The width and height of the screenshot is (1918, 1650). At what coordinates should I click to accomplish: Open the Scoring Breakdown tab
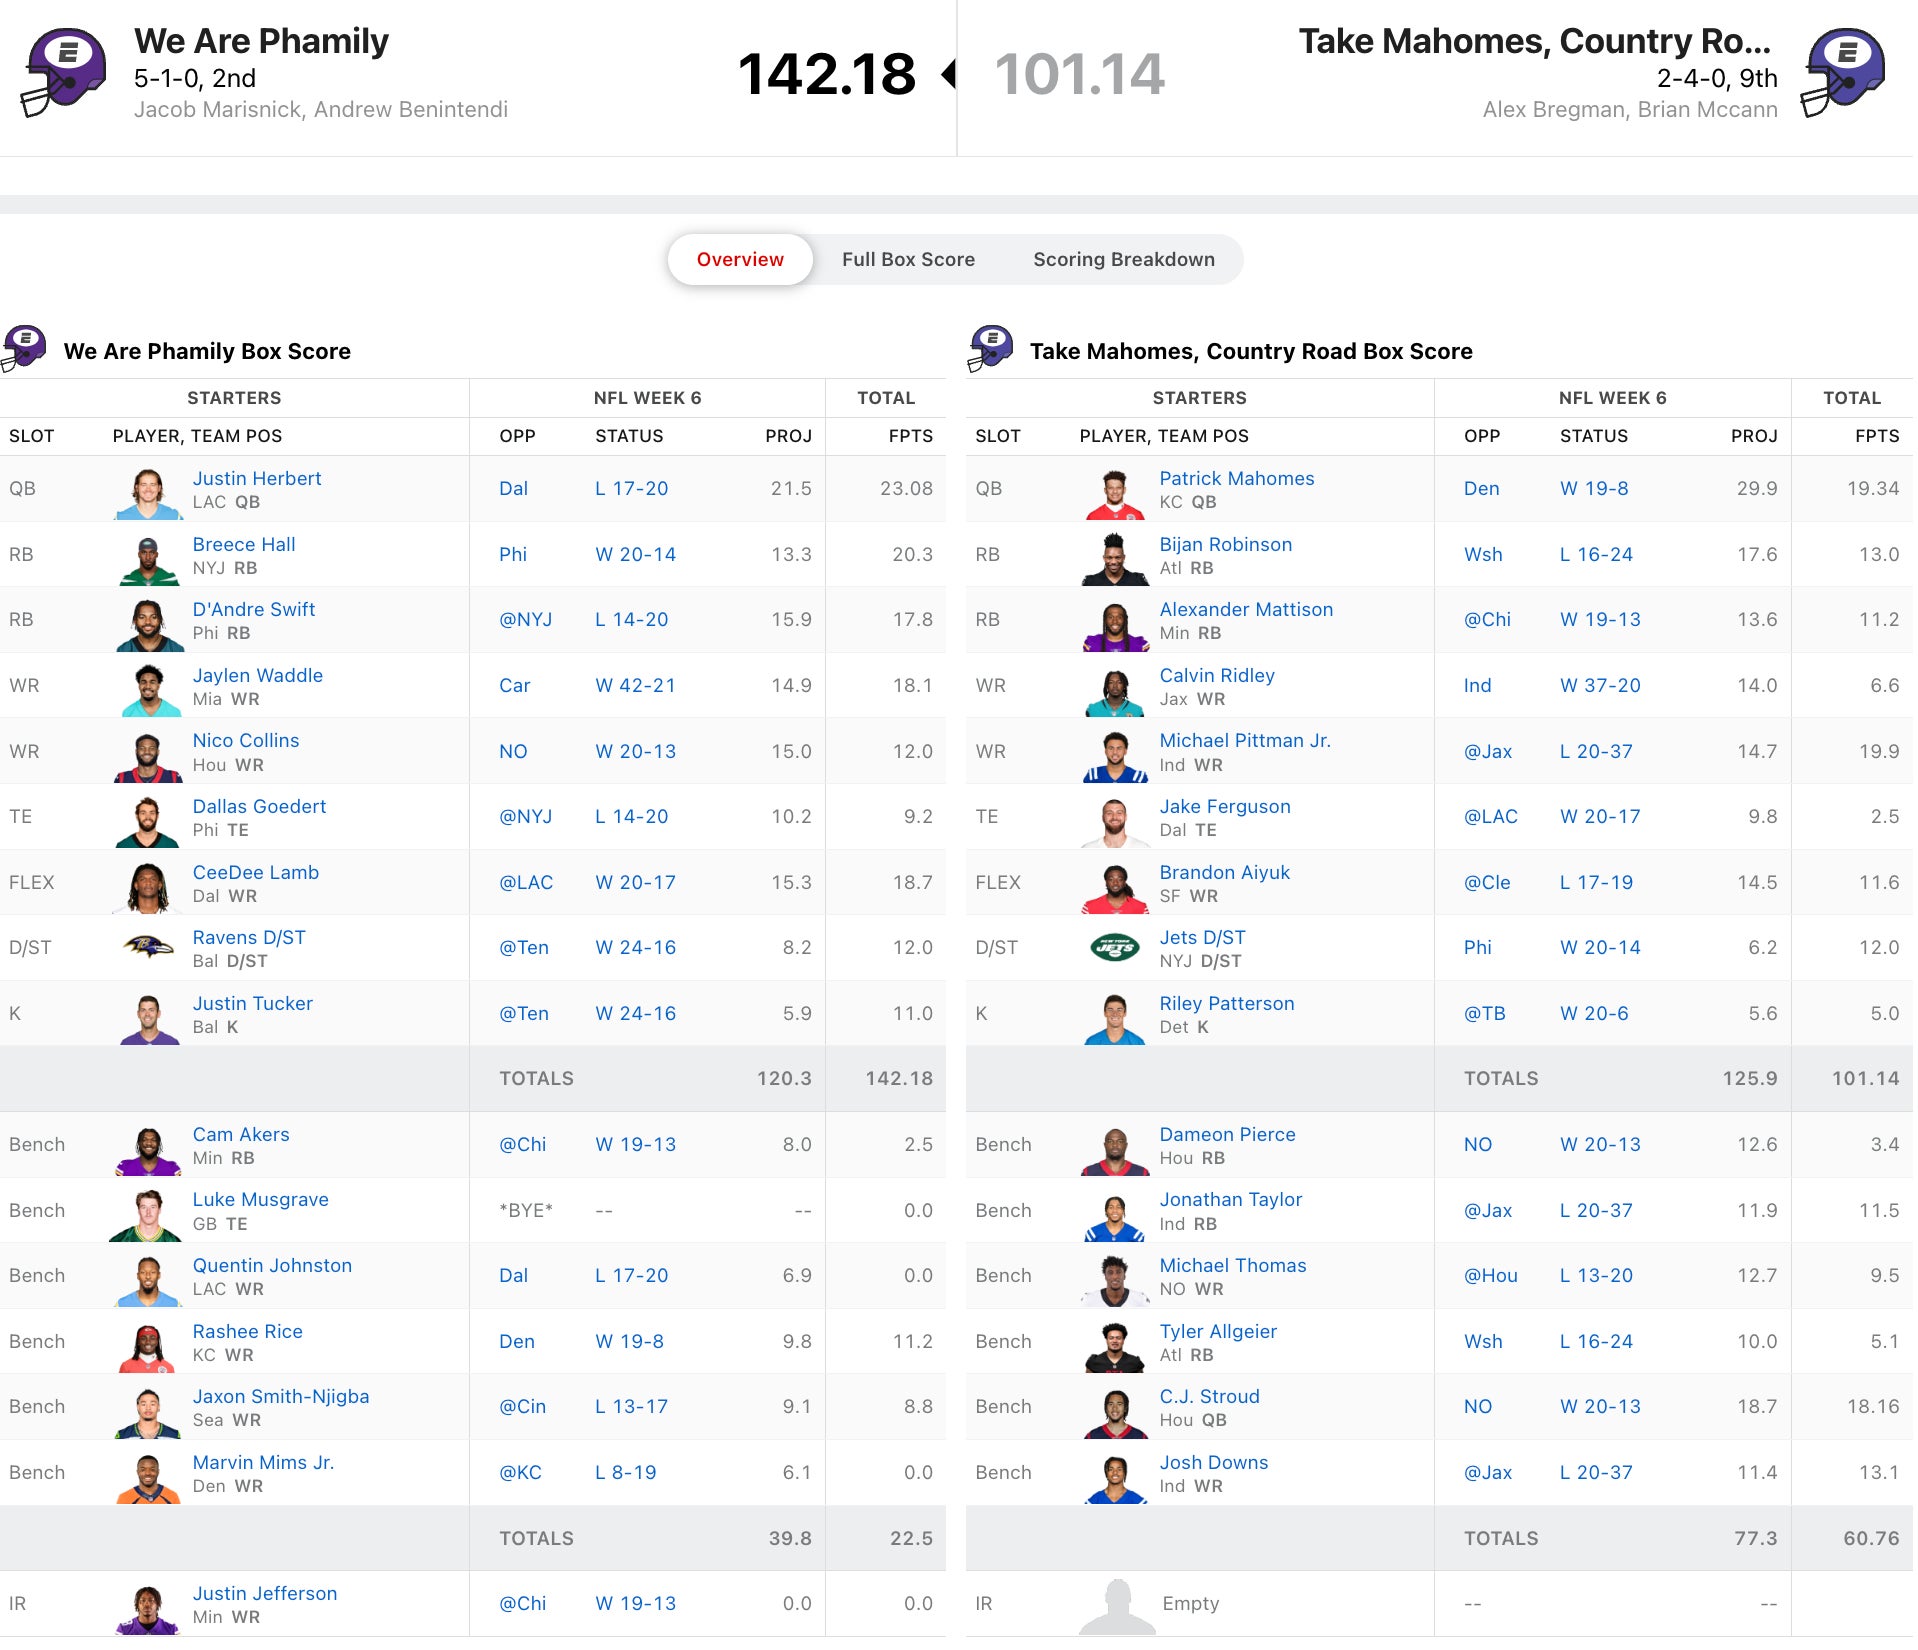point(1123,259)
